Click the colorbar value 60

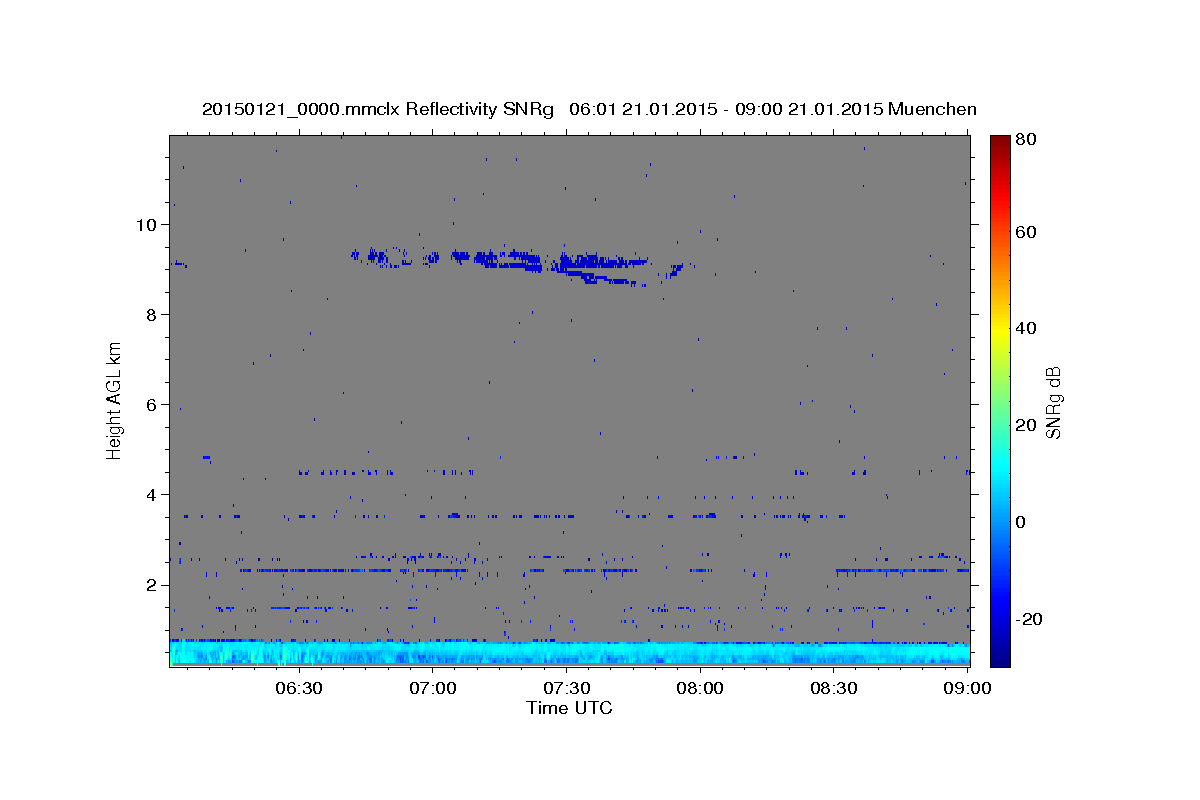click(x=1028, y=232)
